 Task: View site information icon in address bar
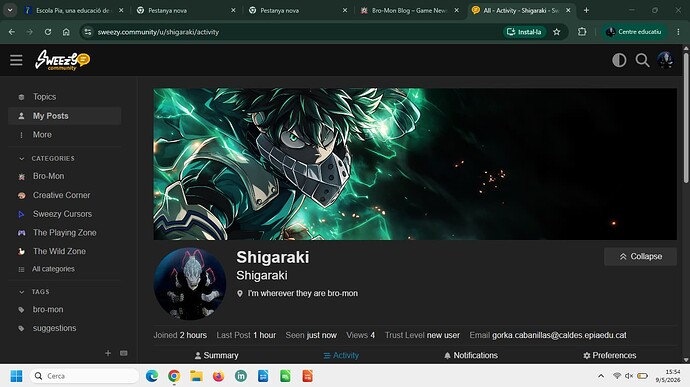88,32
